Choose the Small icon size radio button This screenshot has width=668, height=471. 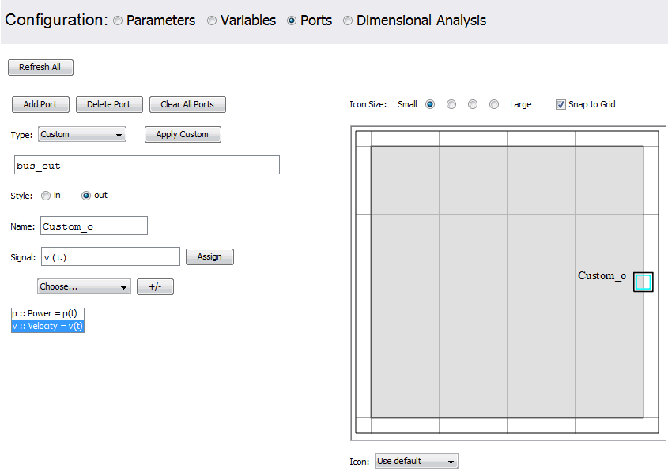(430, 103)
